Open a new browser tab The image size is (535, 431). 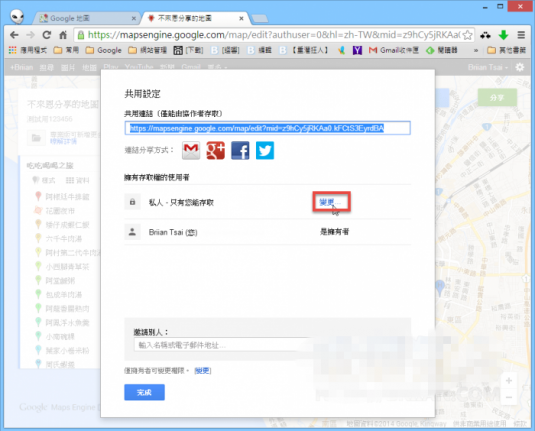click(260, 19)
